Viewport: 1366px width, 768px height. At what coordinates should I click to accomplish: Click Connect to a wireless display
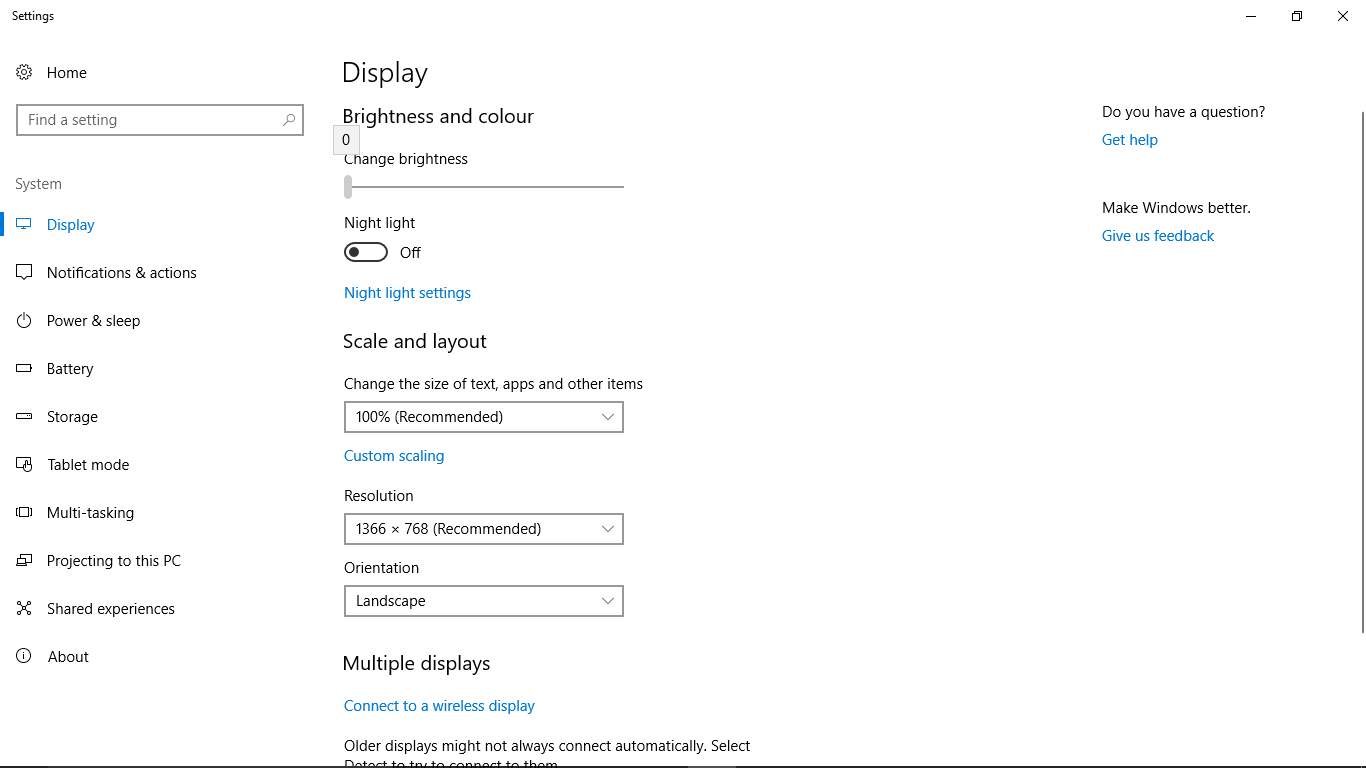(439, 705)
